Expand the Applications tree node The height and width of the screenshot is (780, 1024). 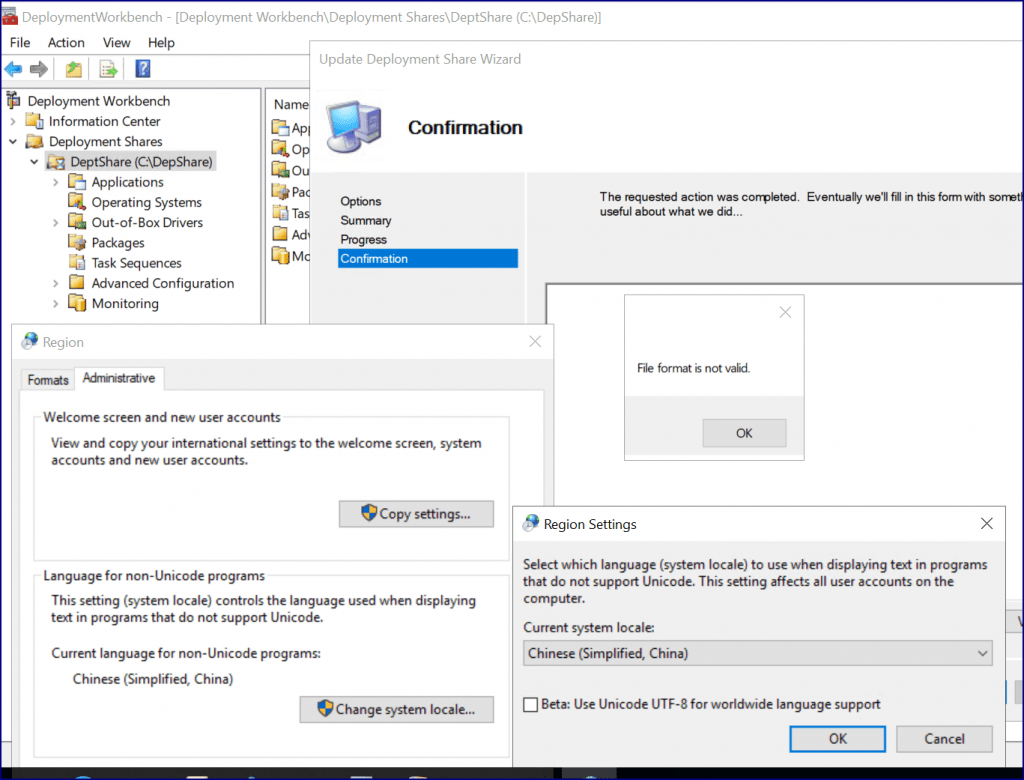coord(56,182)
